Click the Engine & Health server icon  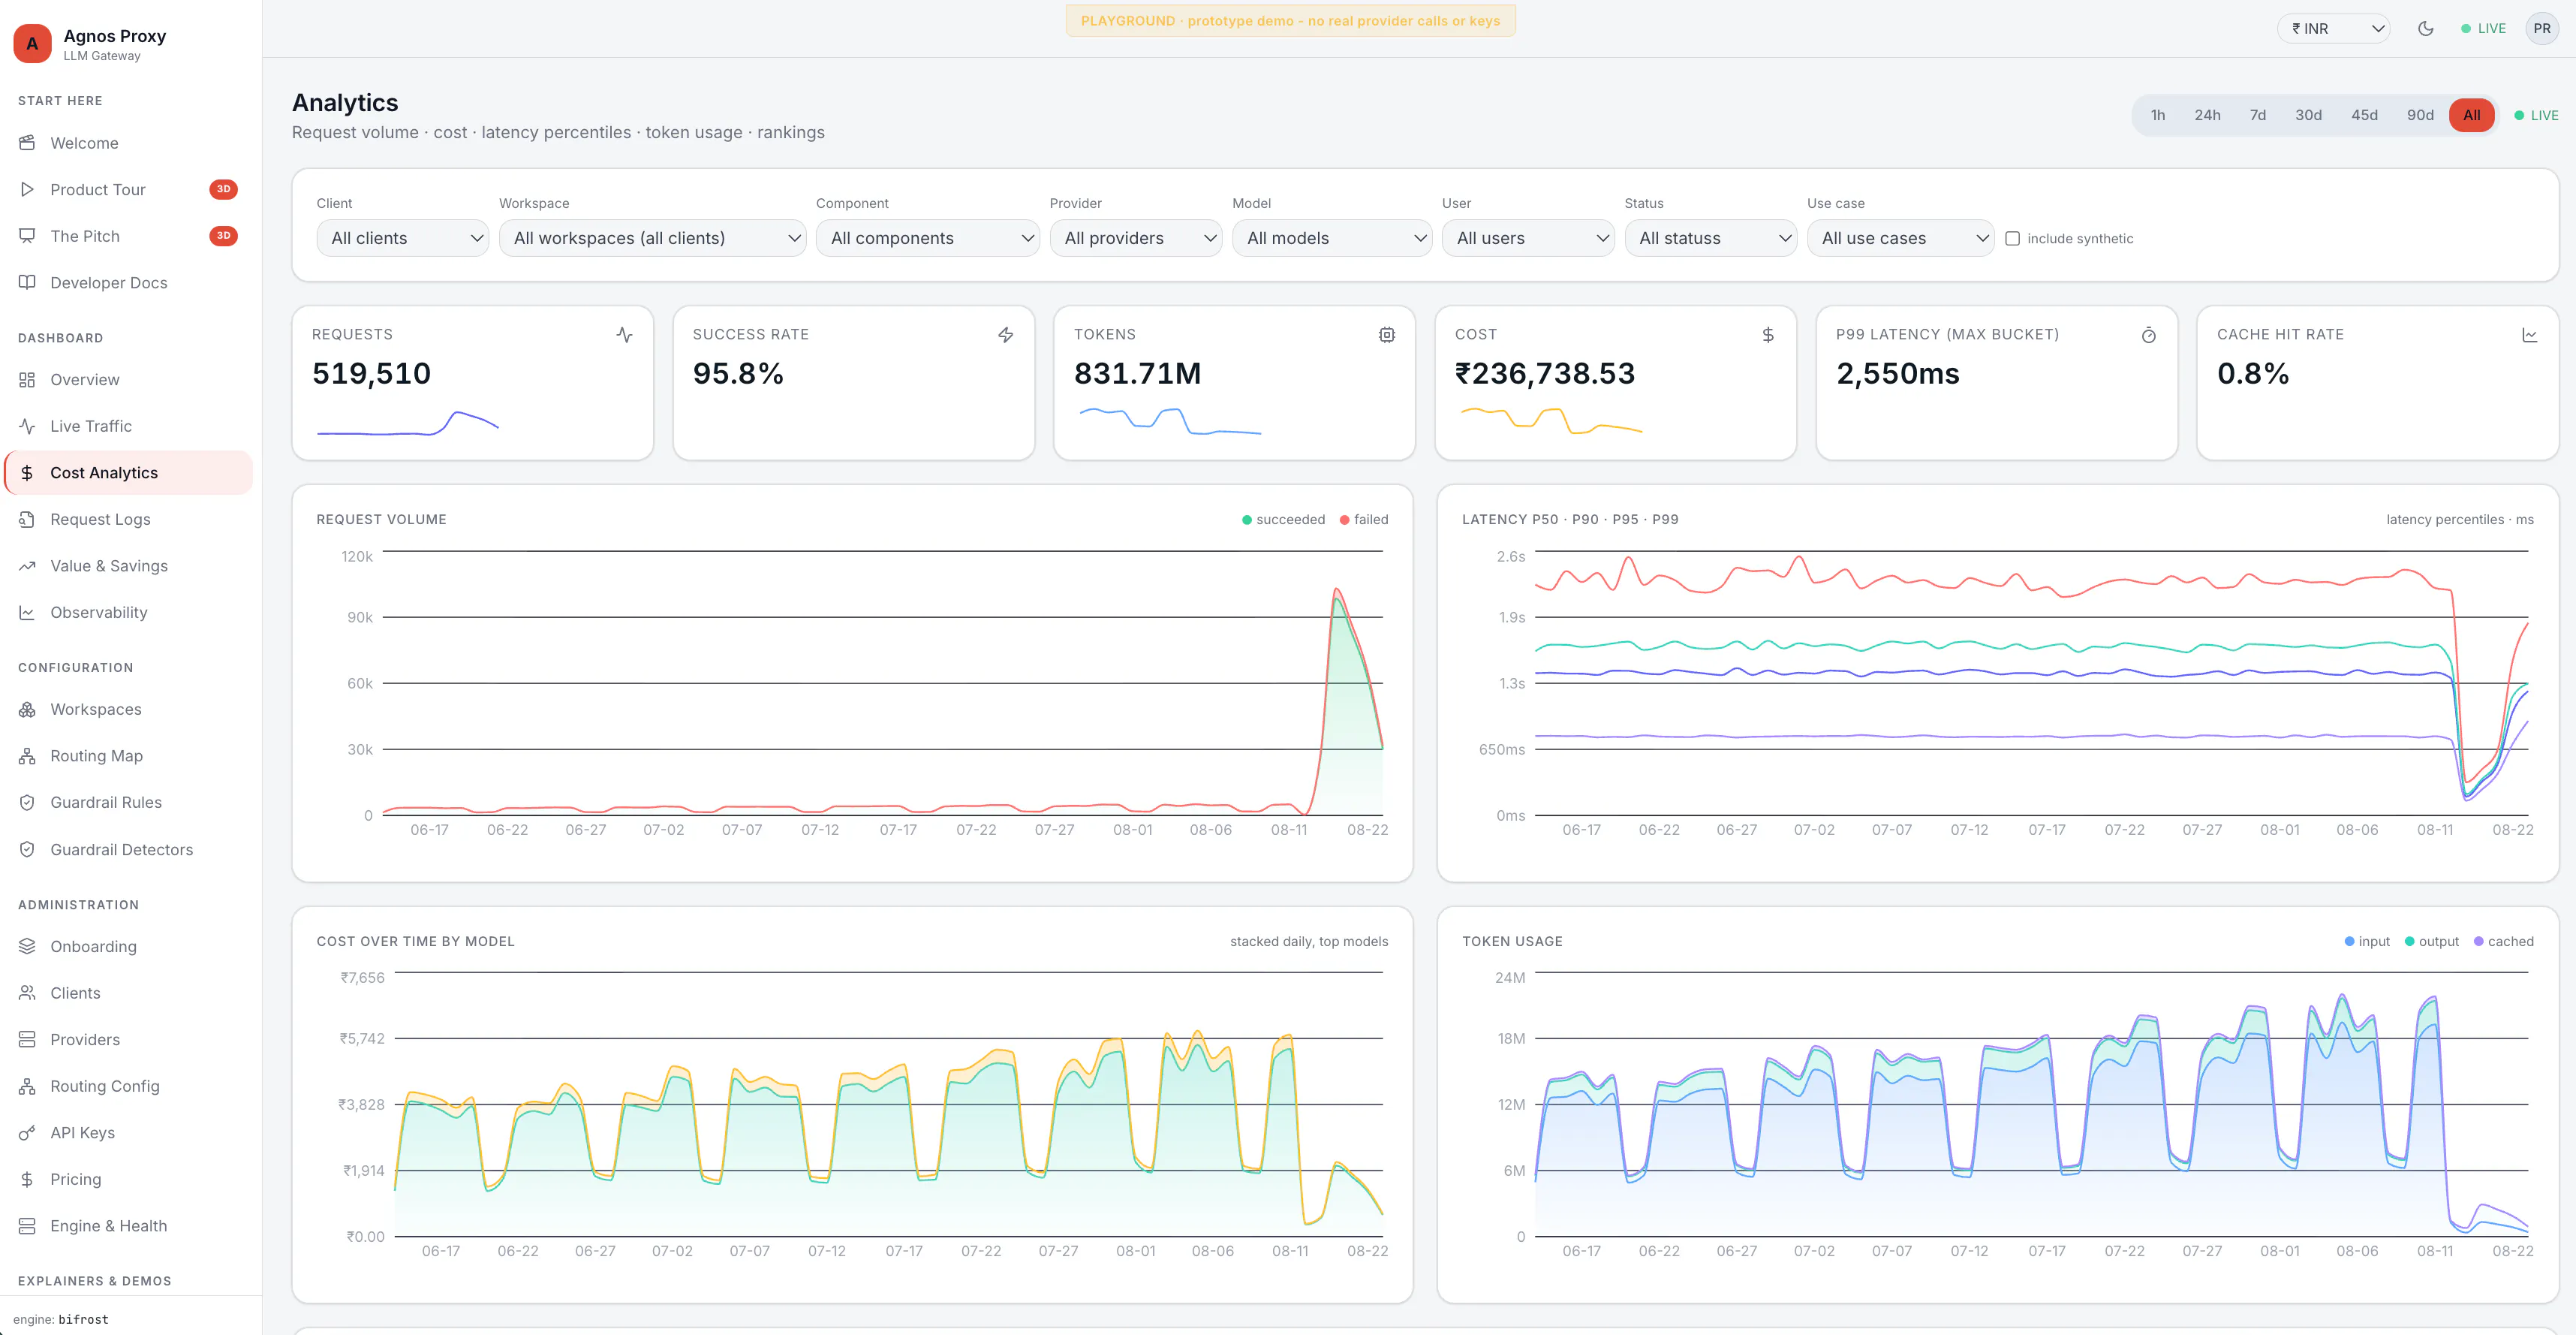pyautogui.click(x=27, y=1226)
